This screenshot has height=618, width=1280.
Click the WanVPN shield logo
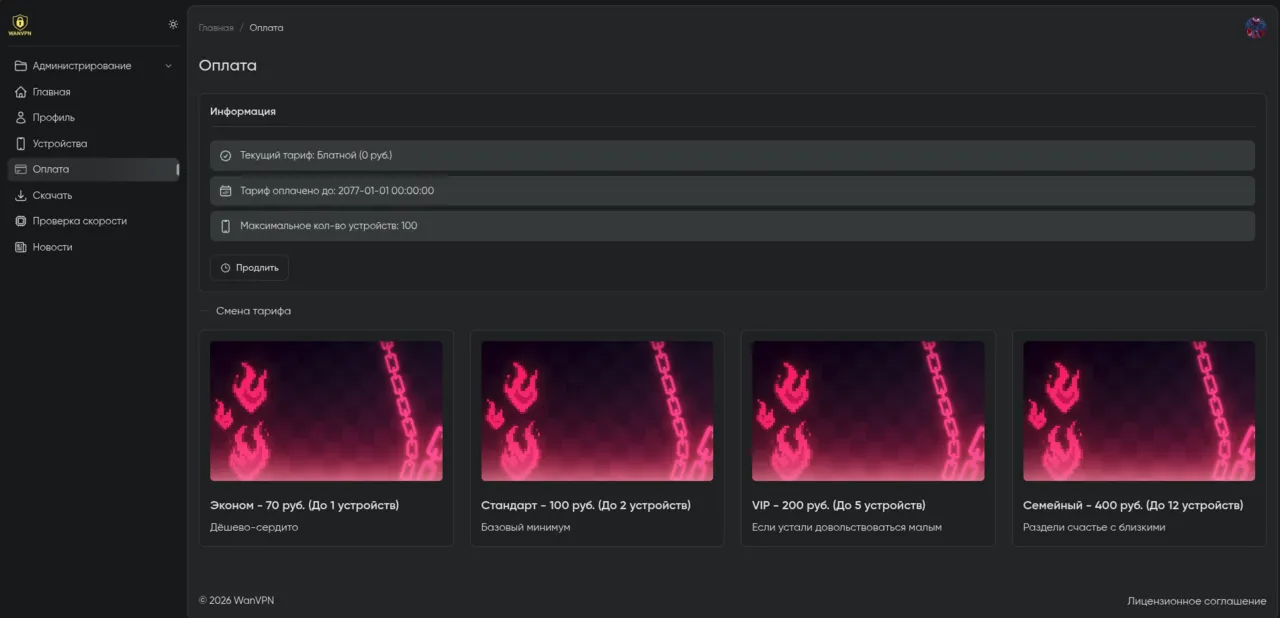point(20,24)
